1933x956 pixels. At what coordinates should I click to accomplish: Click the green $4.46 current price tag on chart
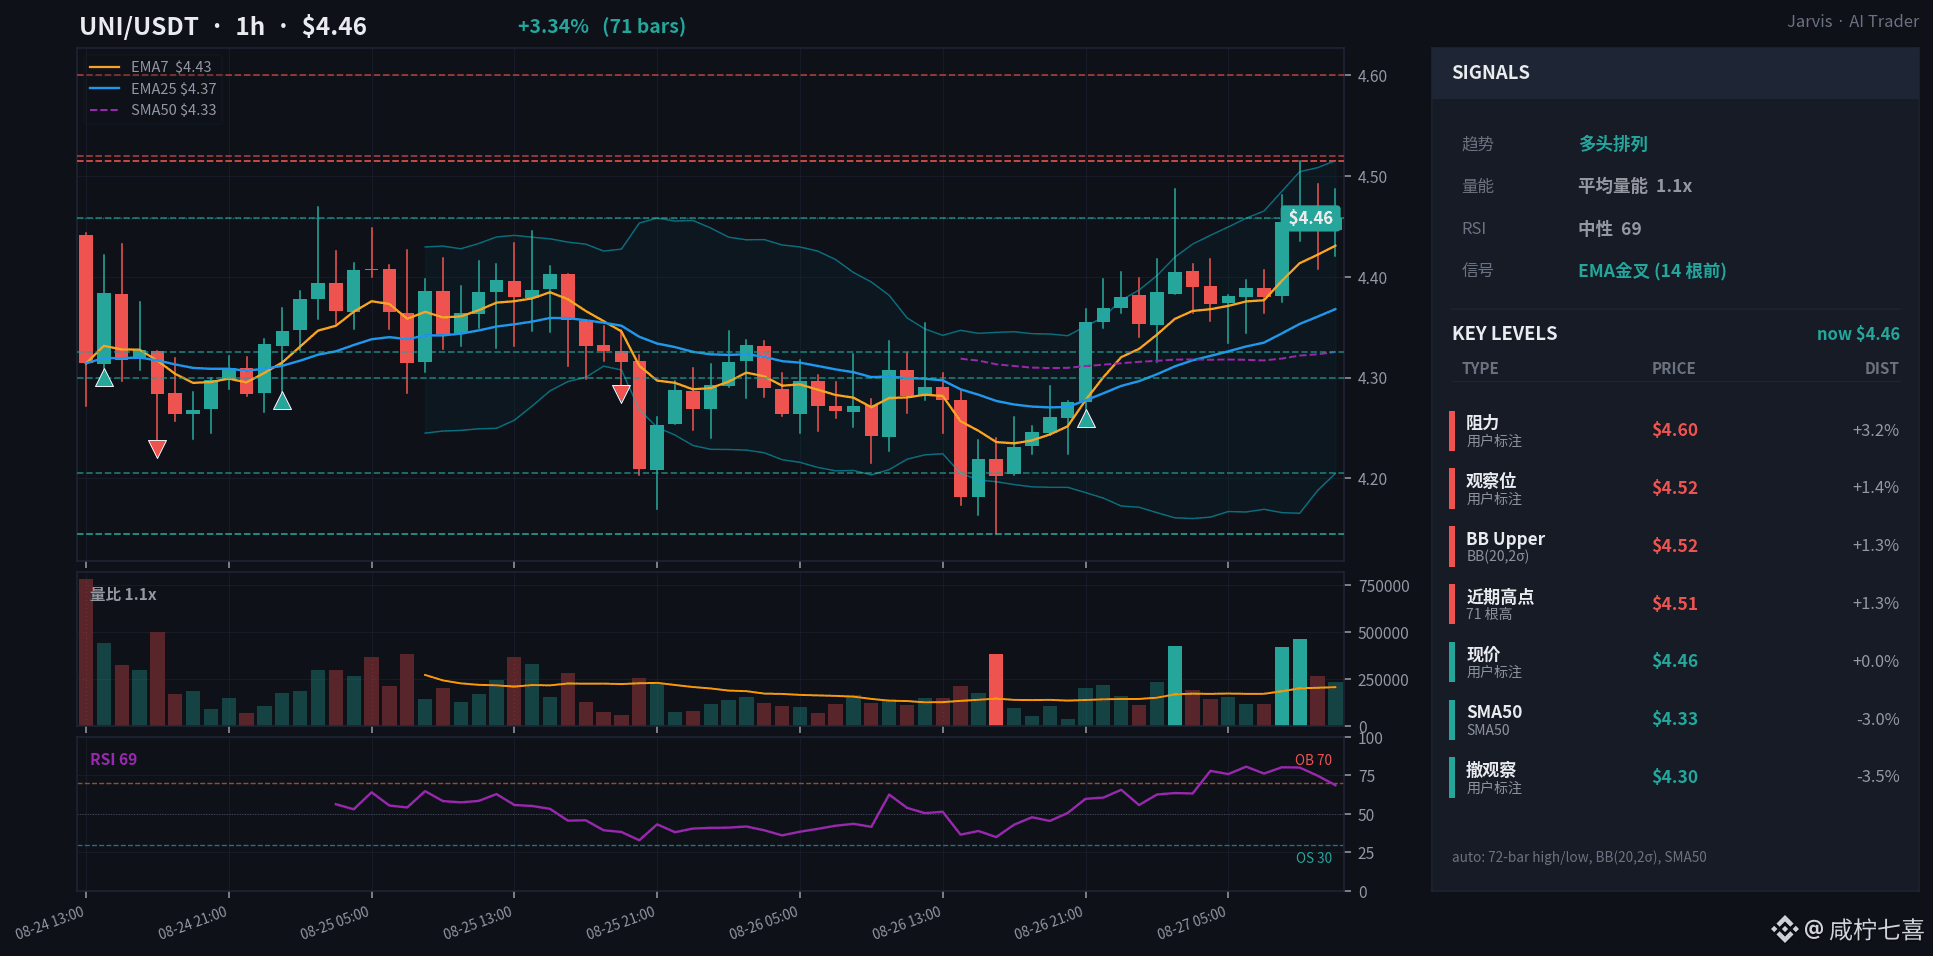[x=1310, y=218]
